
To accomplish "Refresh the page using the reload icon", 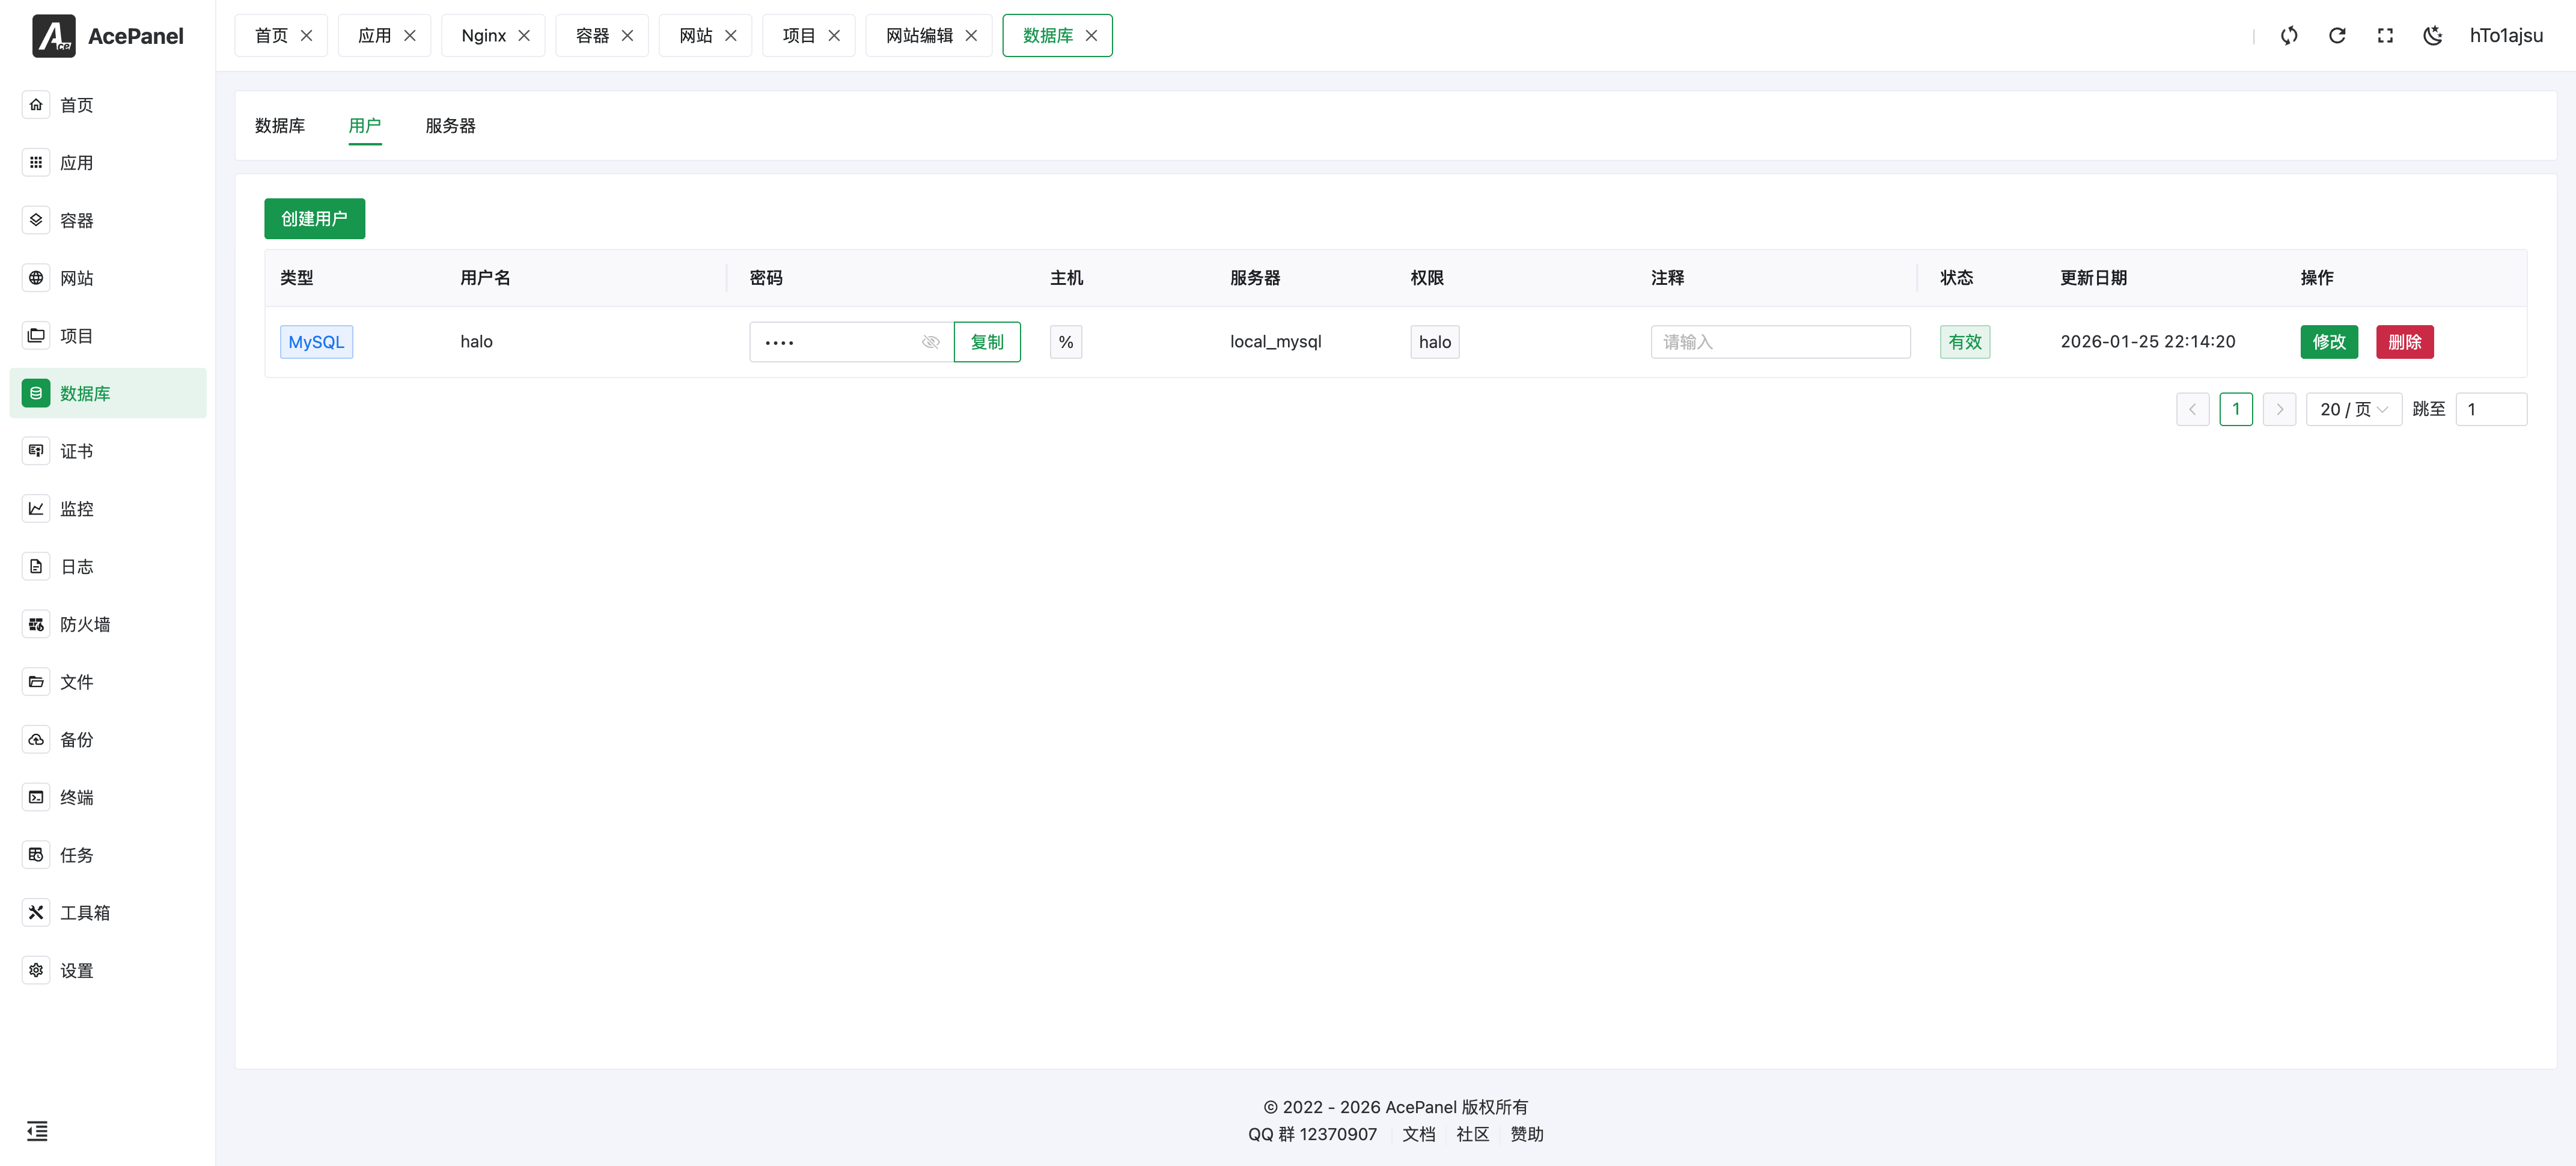I will pos(2337,35).
